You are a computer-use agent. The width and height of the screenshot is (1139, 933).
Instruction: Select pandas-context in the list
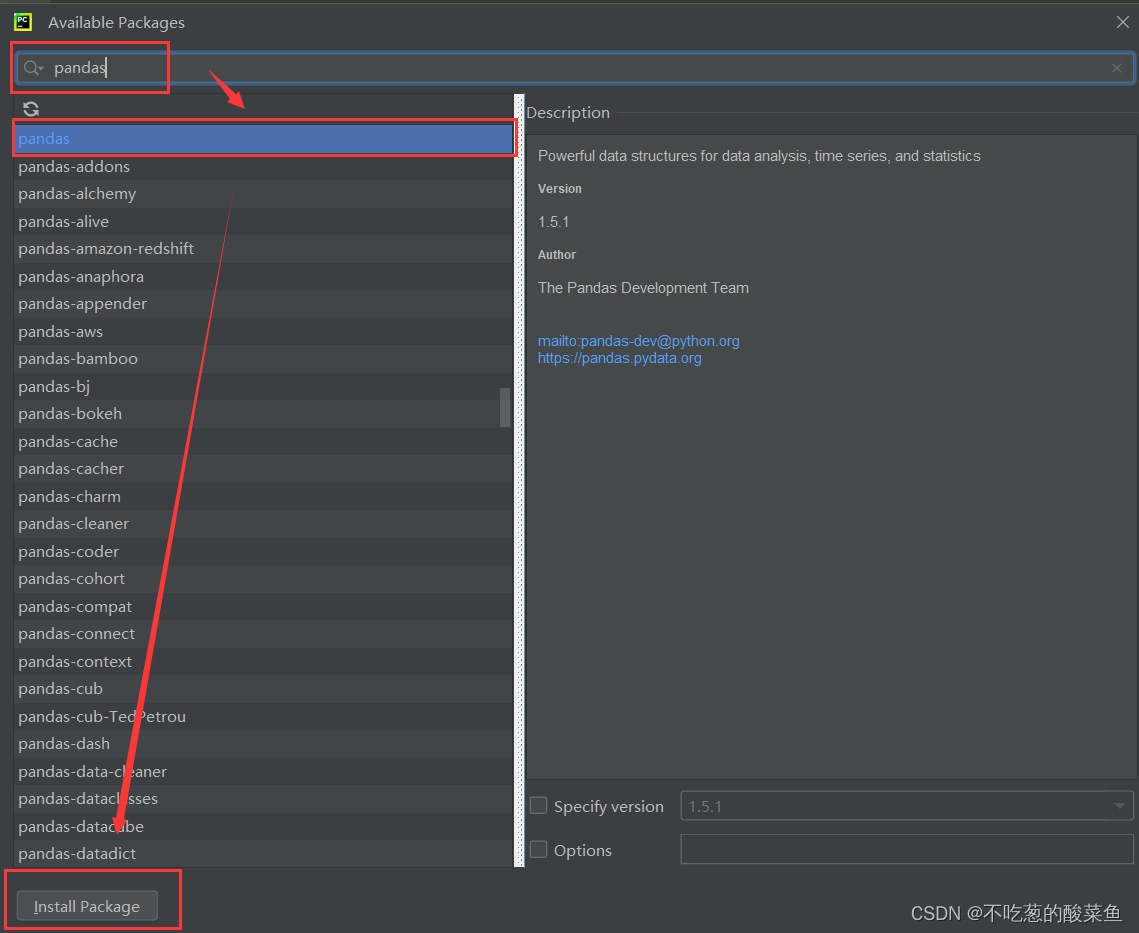[263, 661]
